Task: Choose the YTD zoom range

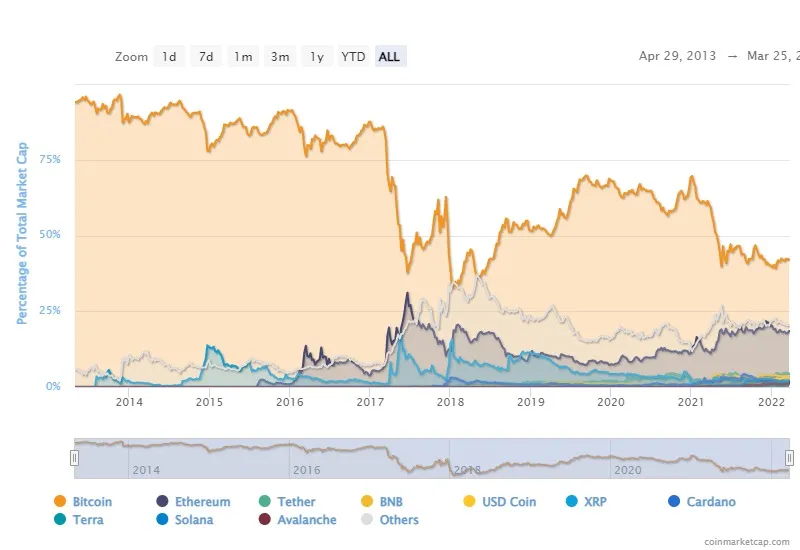Action: pos(353,57)
